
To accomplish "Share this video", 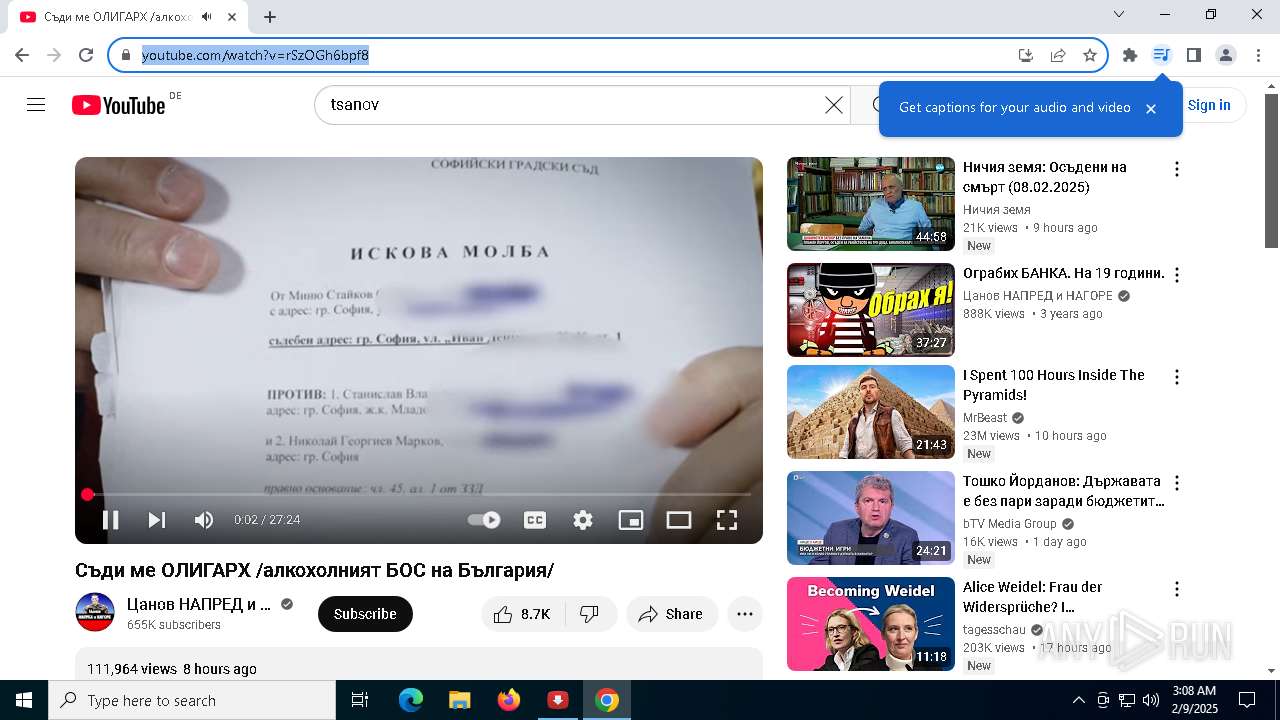I will pyautogui.click(x=672, y=614).
